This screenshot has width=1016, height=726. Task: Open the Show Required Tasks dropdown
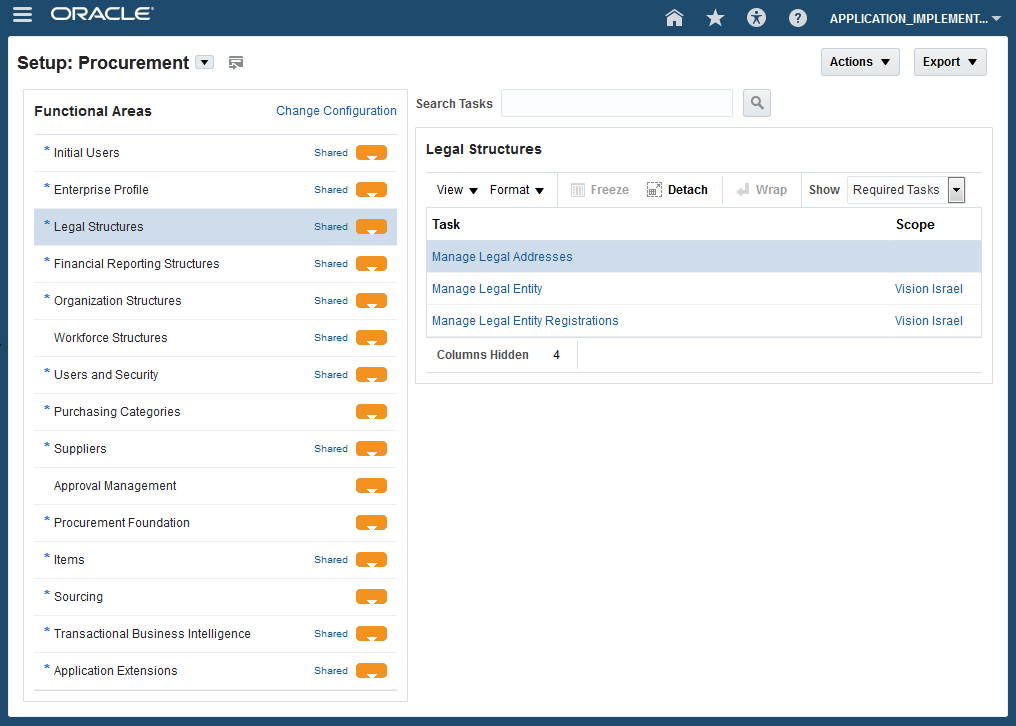click(x=956, y=190)
